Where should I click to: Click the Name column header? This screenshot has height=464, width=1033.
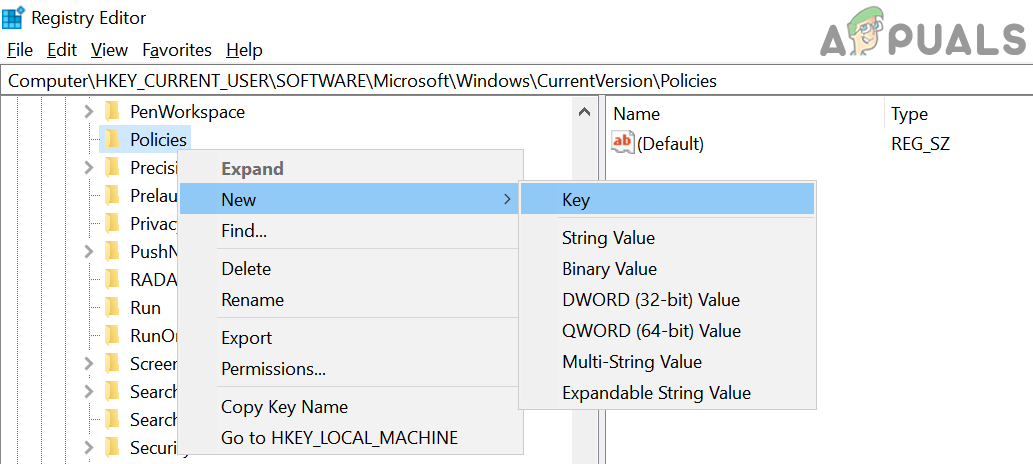coord(637,114)
